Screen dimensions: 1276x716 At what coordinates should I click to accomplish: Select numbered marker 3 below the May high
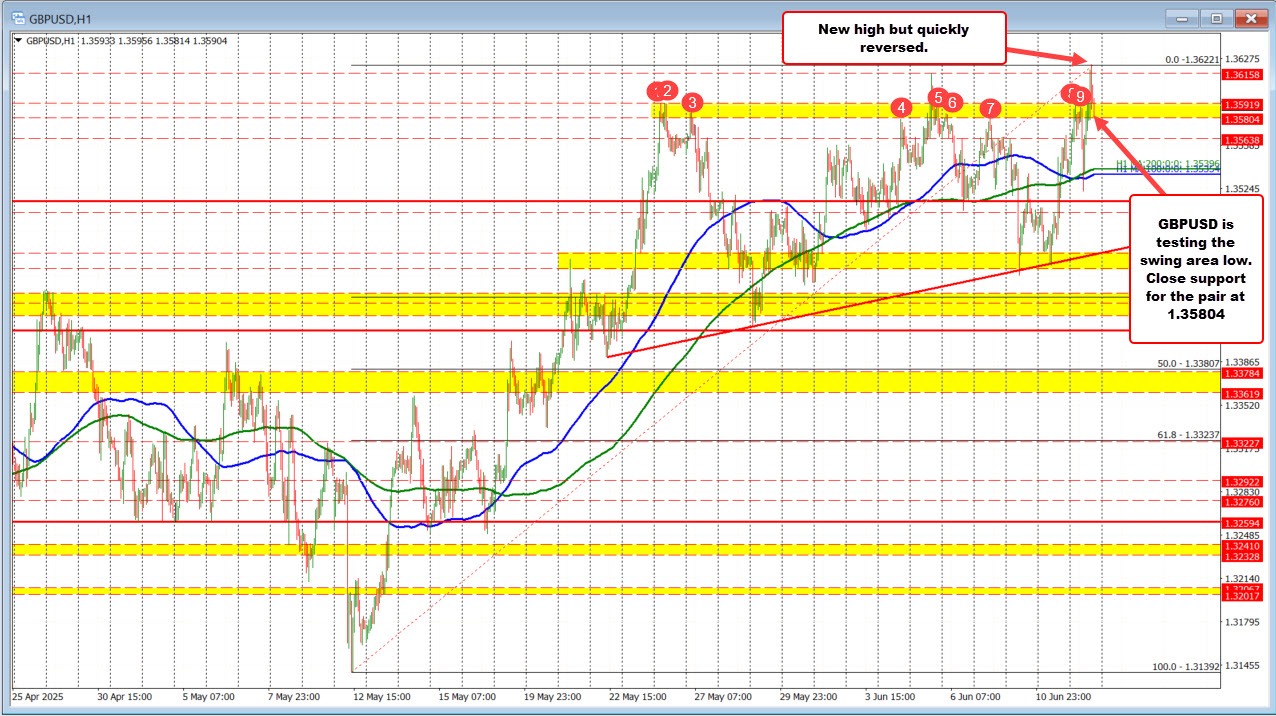691,102
